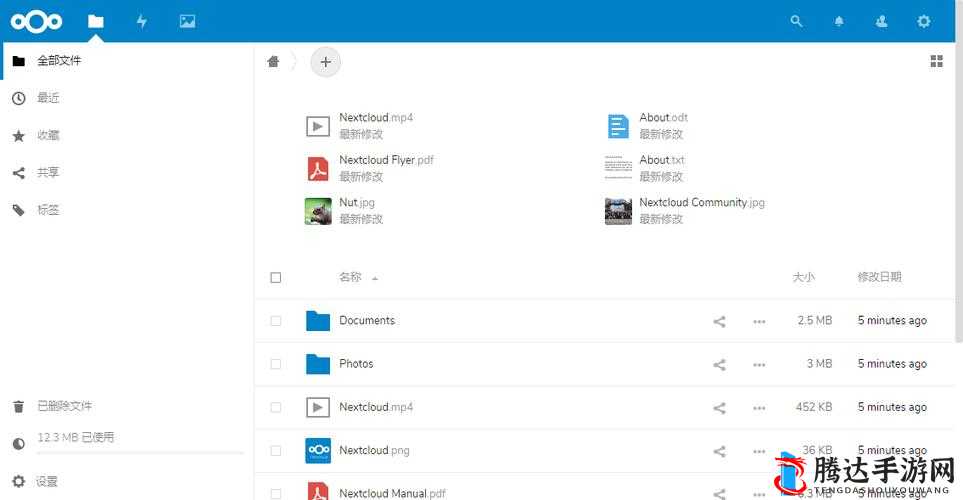The image size is (963, 500).
Task: Click the Nextcloud Manual.pdf icon
Action: point(318,491)
